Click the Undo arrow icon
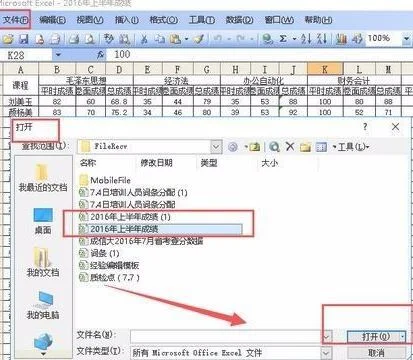This screenshot has height=360, width=413. 218,39
